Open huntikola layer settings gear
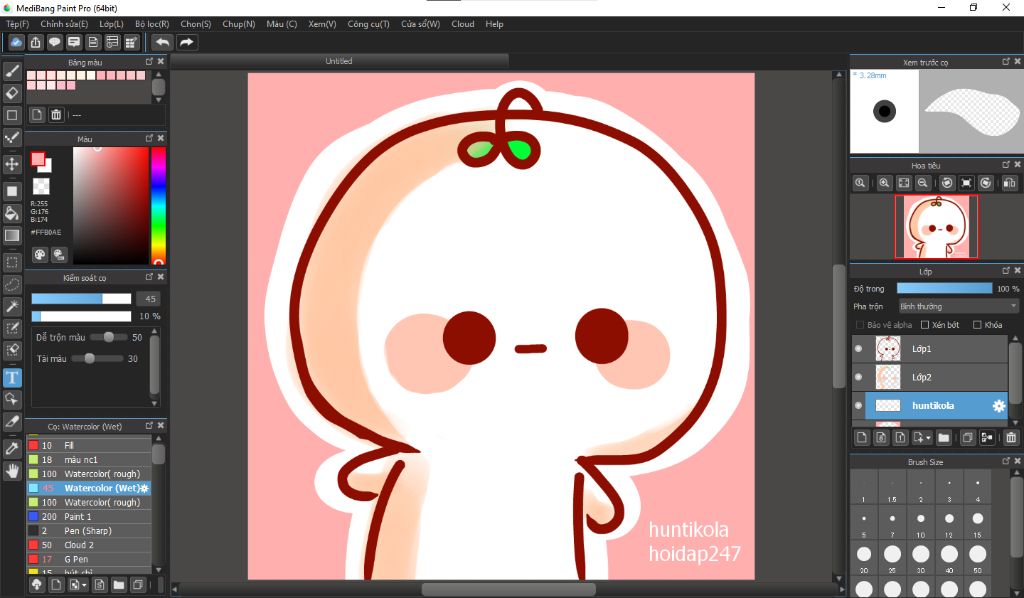The image size is (1024, 598). tap(999, 406)
